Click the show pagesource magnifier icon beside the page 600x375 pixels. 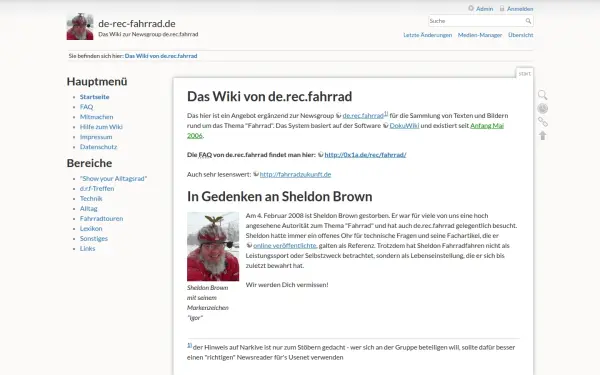(x=543, y=95)
